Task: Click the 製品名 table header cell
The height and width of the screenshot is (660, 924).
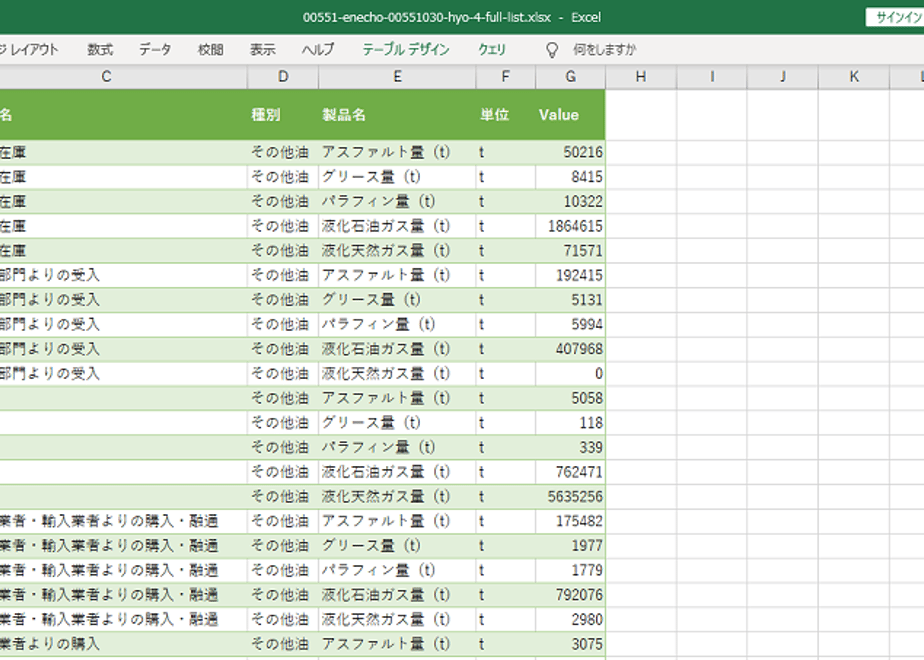Action: coord(397,114)
